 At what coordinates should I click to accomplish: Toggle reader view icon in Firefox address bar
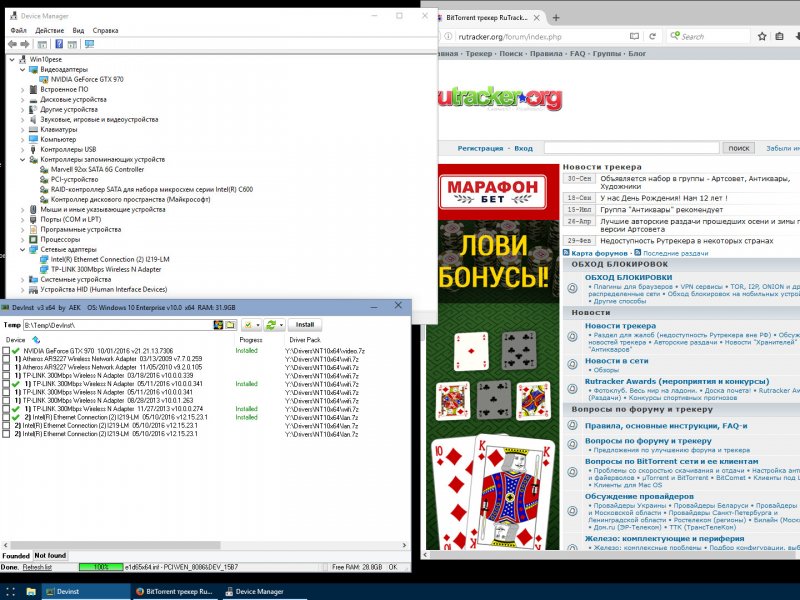pyautogui.click(x=634, y=36)
